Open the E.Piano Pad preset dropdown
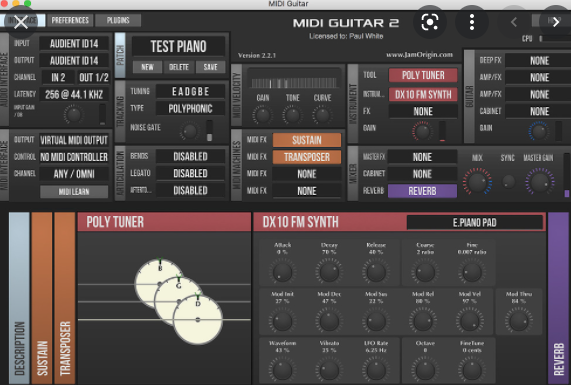The width and height of the screenshot is (571, 385). tap(475, 223)
